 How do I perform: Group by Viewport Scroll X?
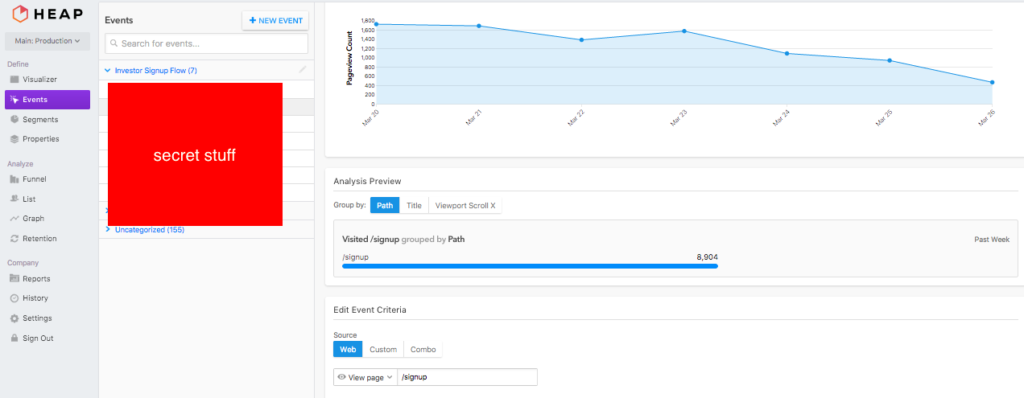(465, 205)
